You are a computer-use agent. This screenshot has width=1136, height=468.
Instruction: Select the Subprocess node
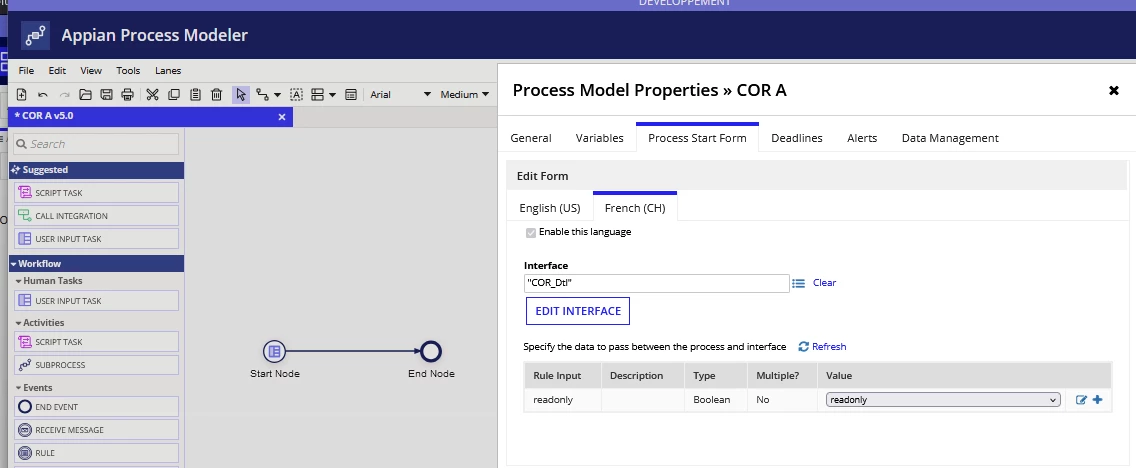click(x=96, y=365)
